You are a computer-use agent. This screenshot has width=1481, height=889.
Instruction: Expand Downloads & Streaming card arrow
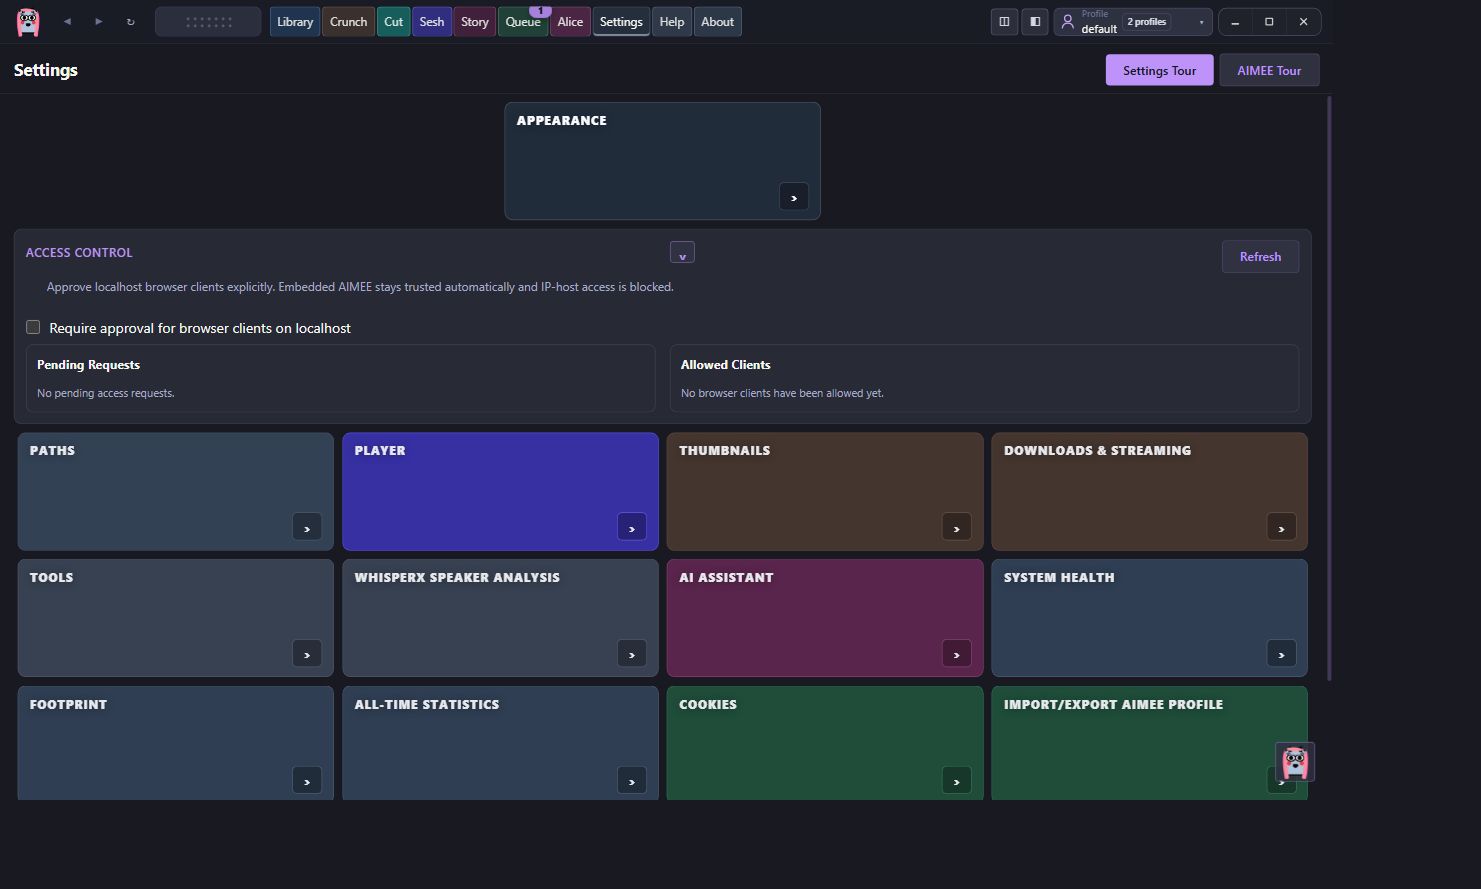(x=1281, y=527)
